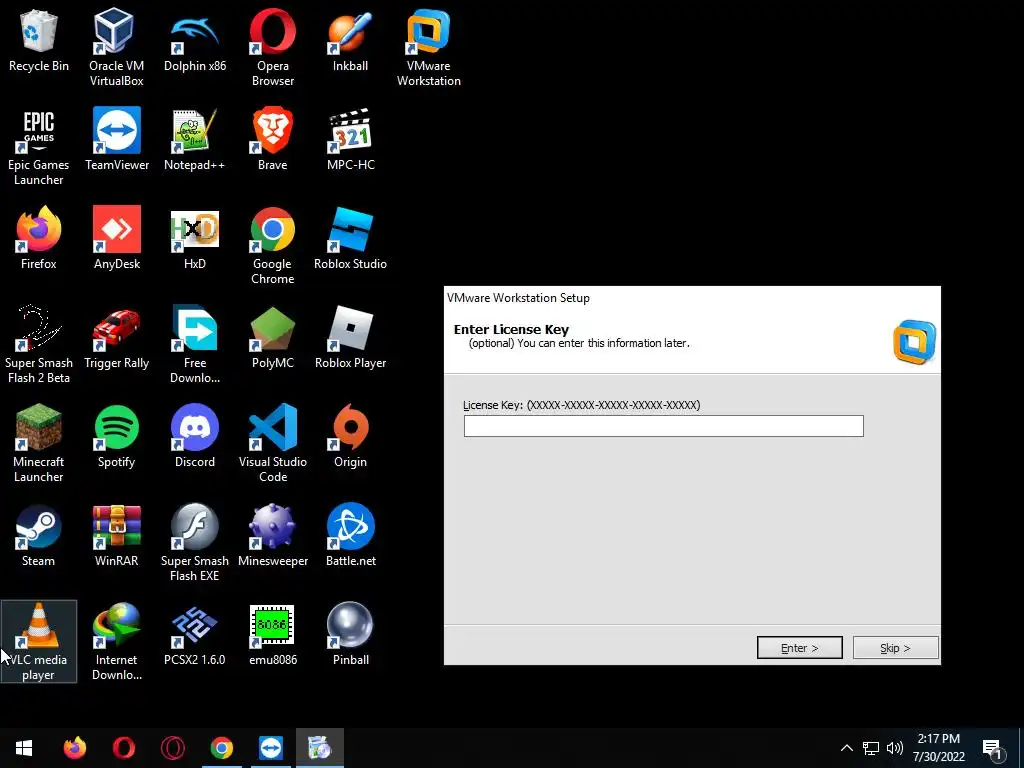Select VLC media player icon
This screenshot has width=1024, height=768.
[39, 641]
